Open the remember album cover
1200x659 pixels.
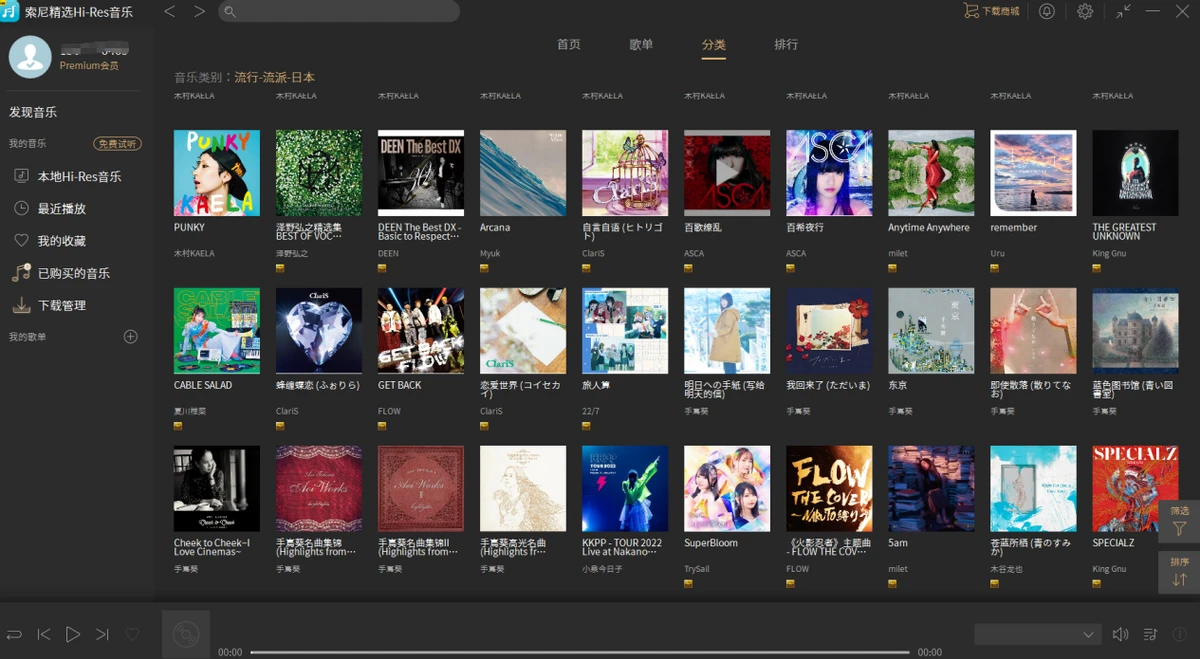pos(1033,173)
